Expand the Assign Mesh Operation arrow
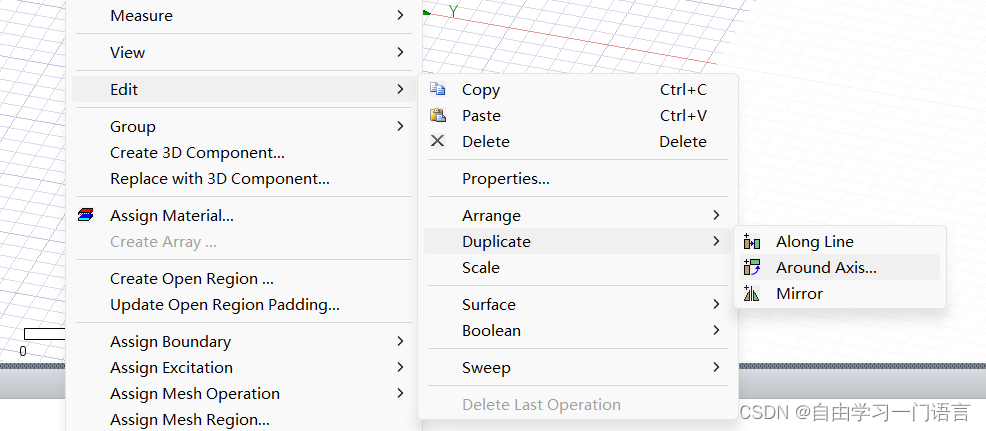The width and height of the screenshot is (986, 431). pyautogui.click(x=401, y=393)
